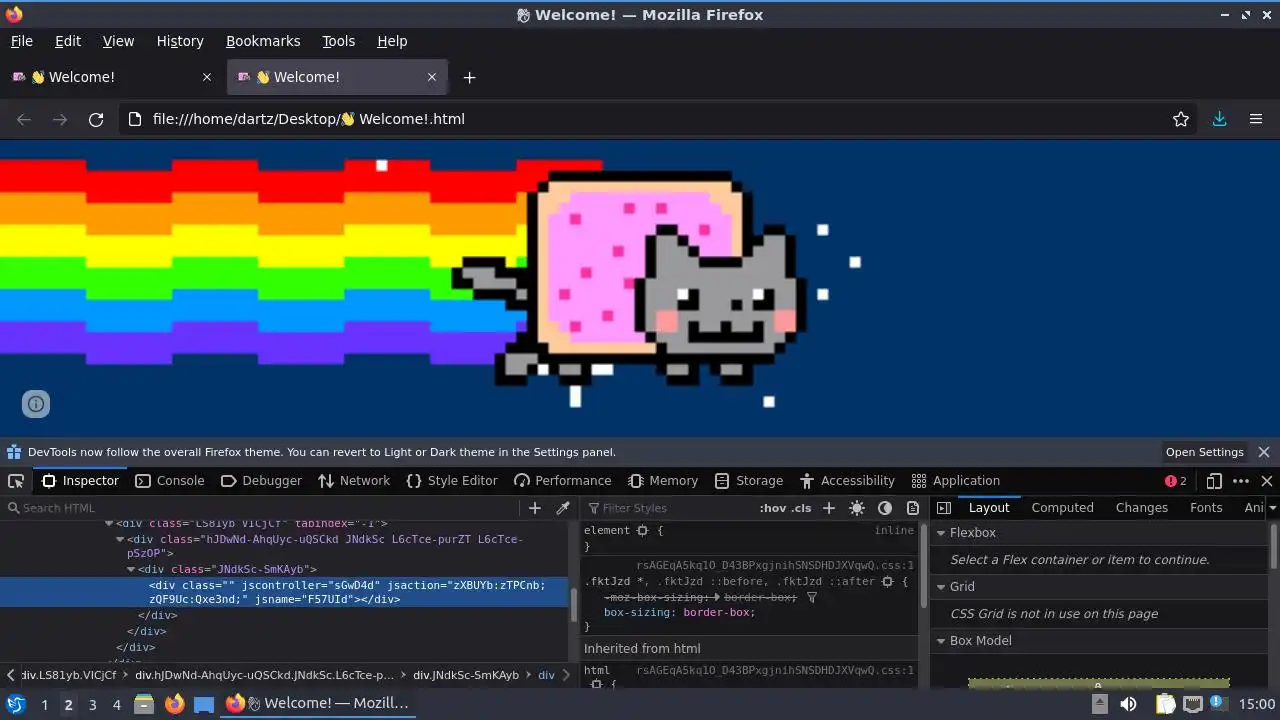1280x720 pixels.
Task: Close the DevTools toolbox
Action: 1267,481
